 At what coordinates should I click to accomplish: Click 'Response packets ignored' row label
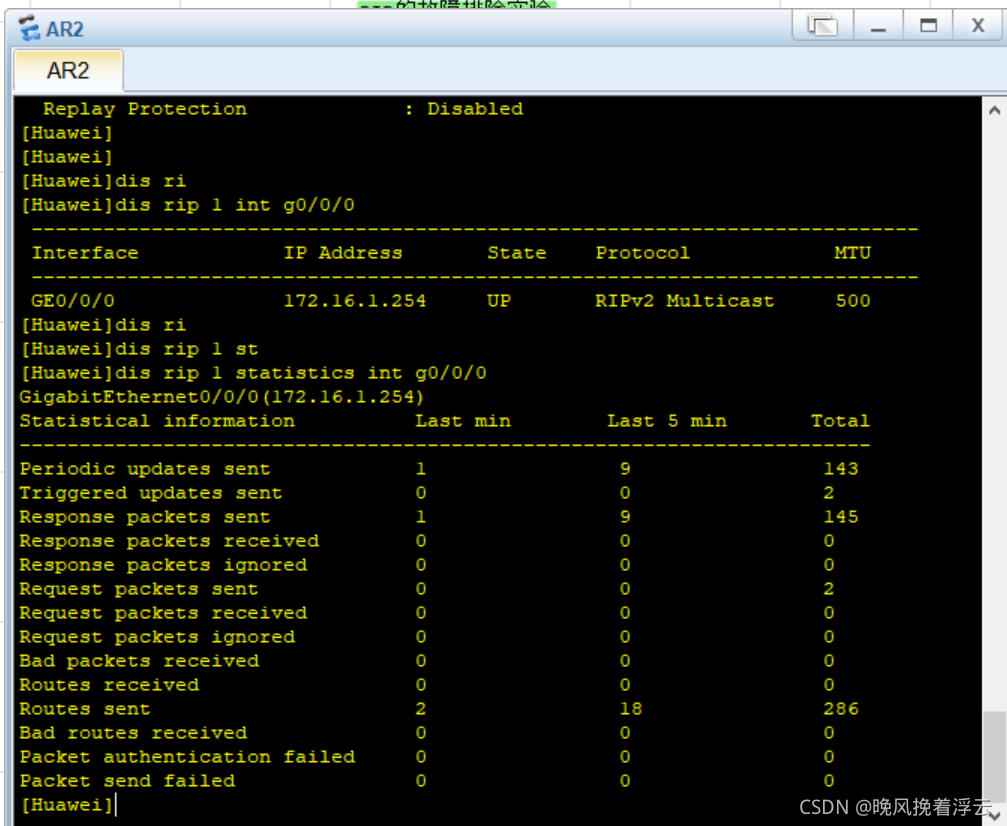coord(163,565)
